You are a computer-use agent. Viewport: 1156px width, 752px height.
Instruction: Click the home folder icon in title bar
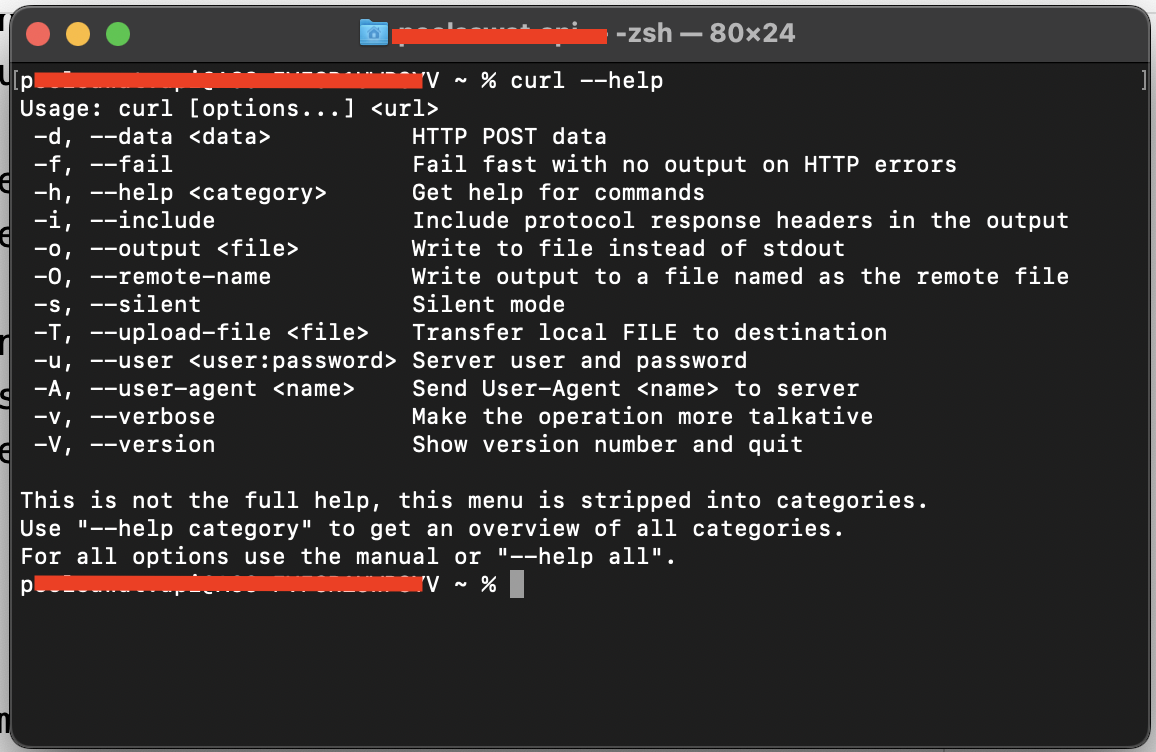(374, 32)
